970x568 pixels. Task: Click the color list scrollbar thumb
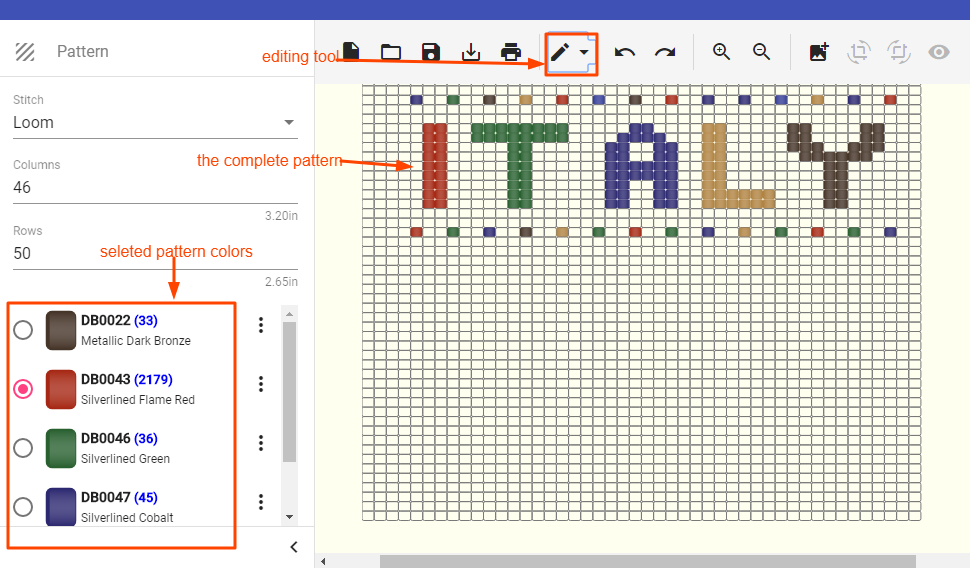point(290,392)
